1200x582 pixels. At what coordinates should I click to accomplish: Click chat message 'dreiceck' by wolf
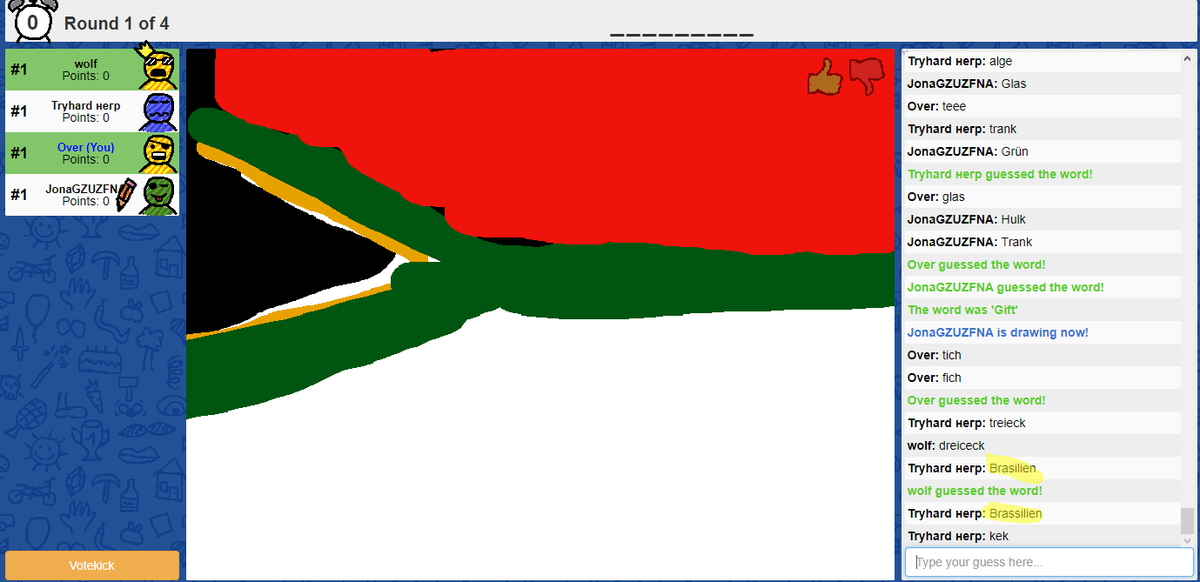pyautogui.click(x=962, y=445)
